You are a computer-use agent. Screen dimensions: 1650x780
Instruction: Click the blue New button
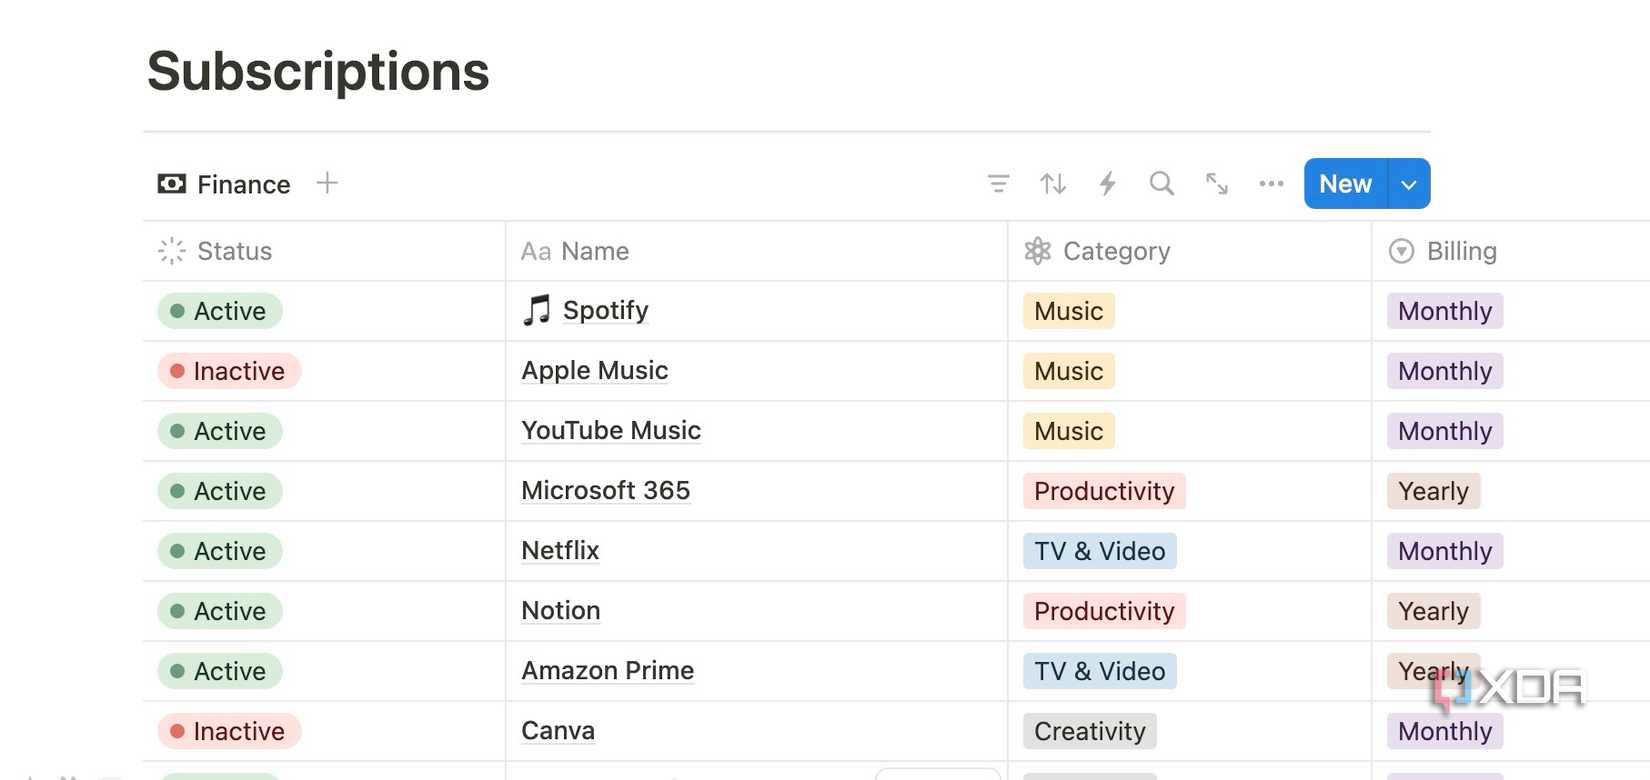[x=1344, y=183]
